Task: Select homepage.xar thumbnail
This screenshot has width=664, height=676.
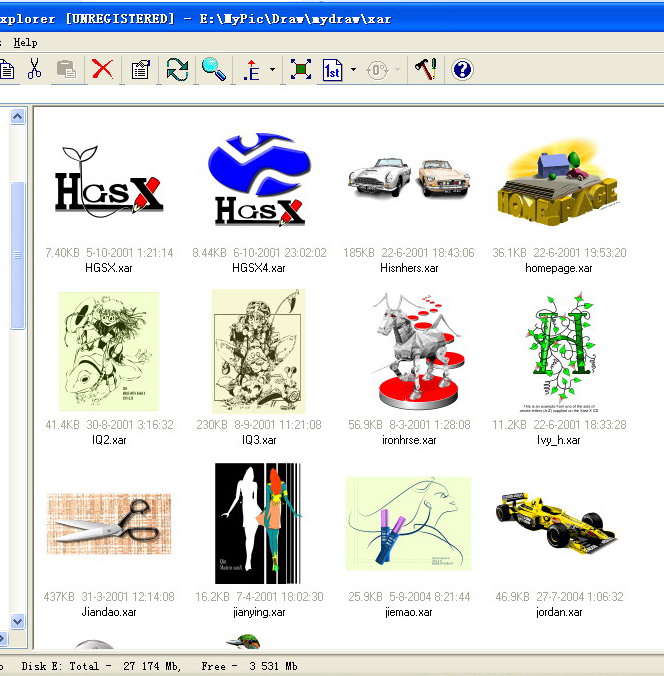Action: pyautogui.click(x=558, y=182)
